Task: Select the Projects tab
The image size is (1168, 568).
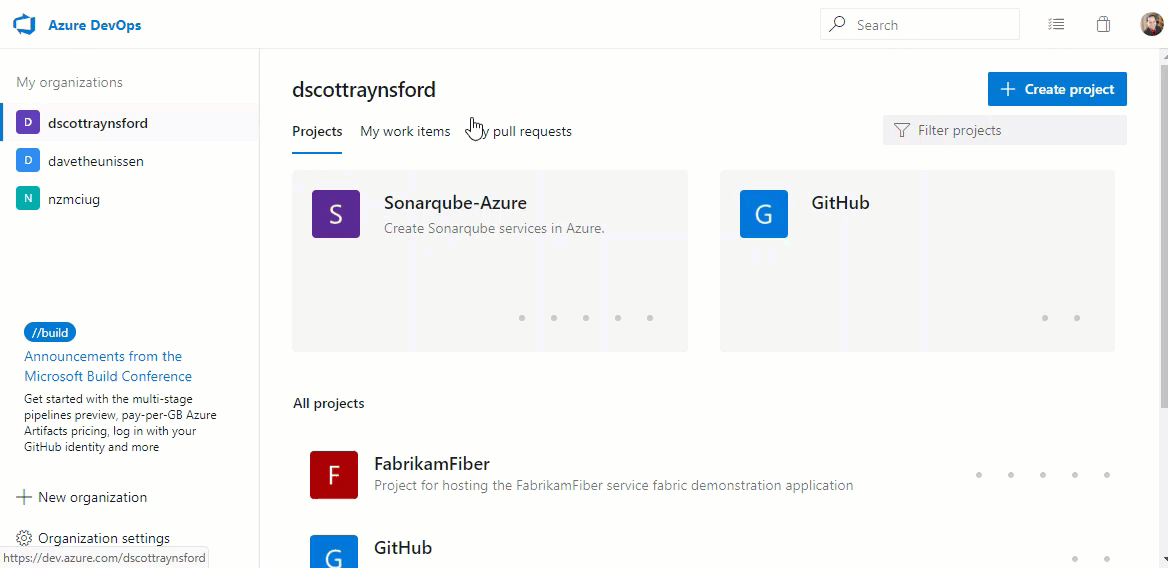Action: [x=317, y=132]
